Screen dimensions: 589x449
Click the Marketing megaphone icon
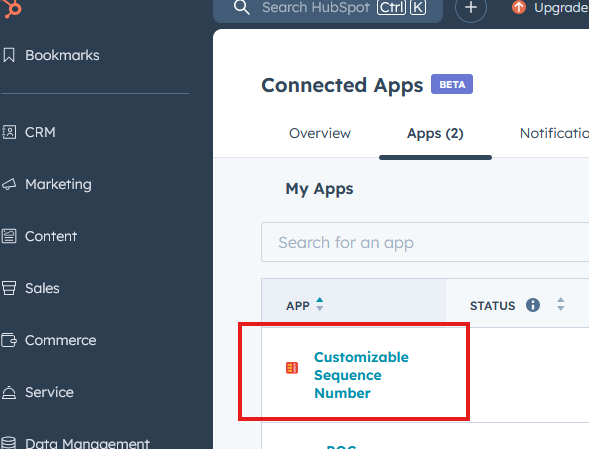(9, 184)
